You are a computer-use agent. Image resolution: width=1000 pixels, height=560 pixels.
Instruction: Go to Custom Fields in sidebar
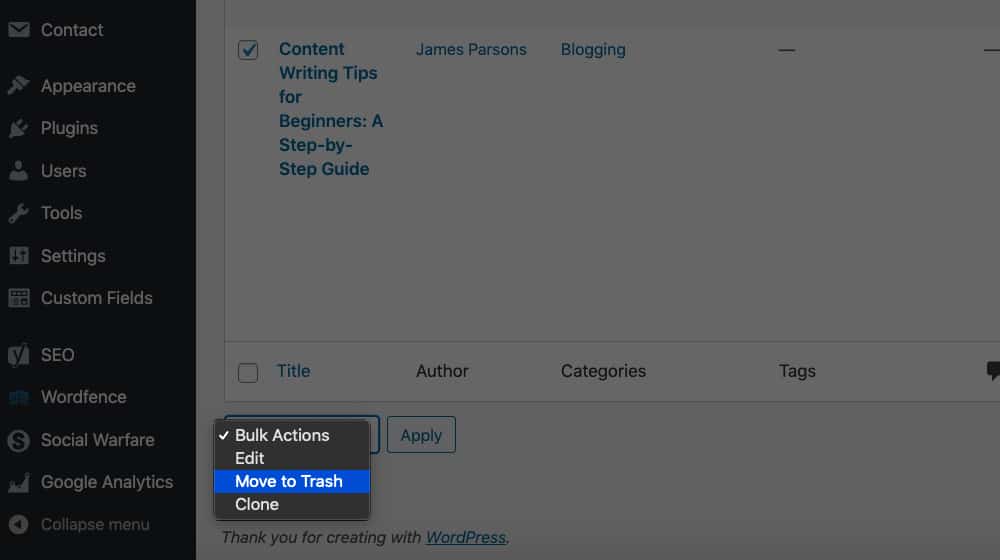(x=96, y=298)
